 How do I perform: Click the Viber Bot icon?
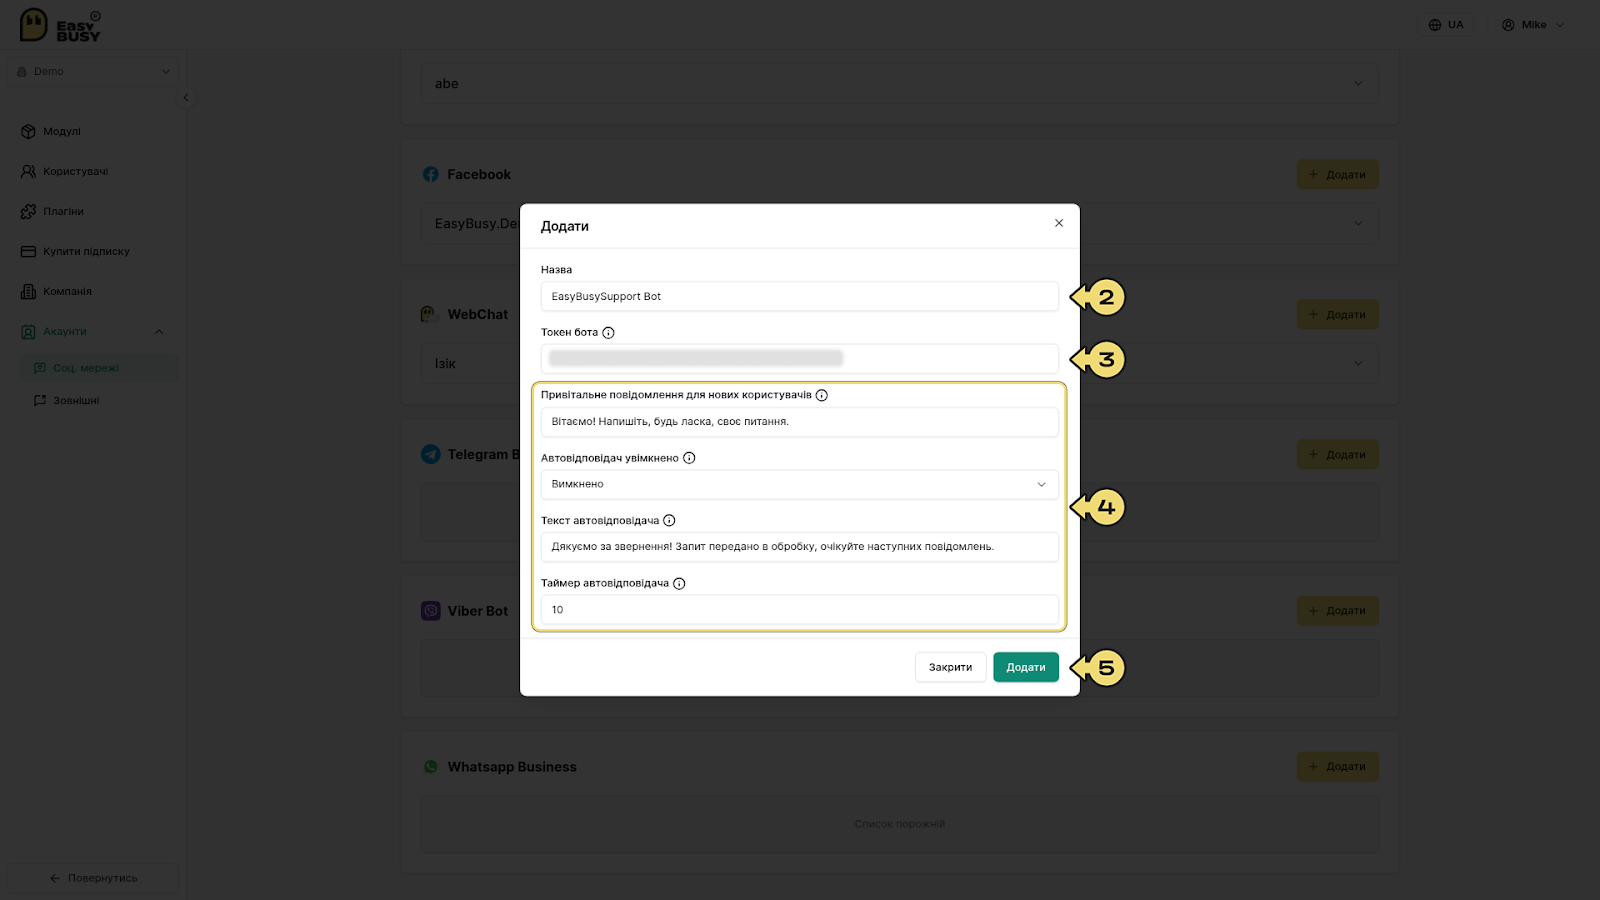431,610
